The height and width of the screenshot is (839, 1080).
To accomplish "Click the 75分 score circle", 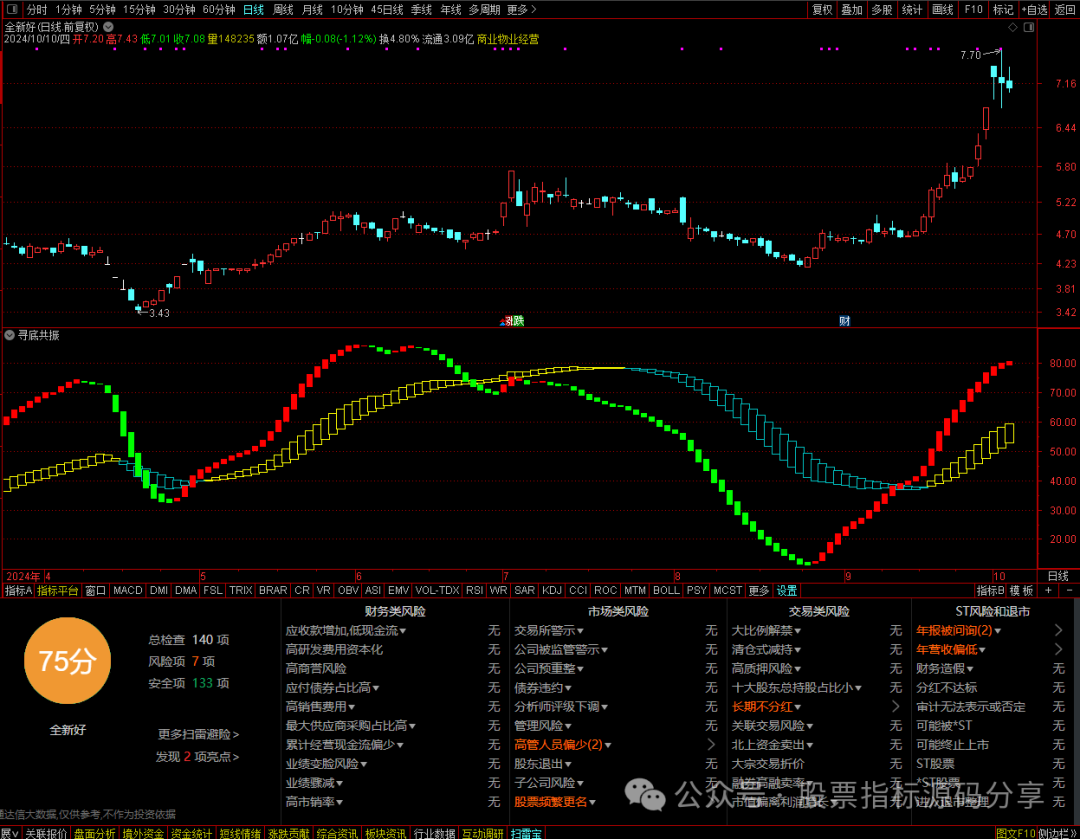I will click(67, 661).
